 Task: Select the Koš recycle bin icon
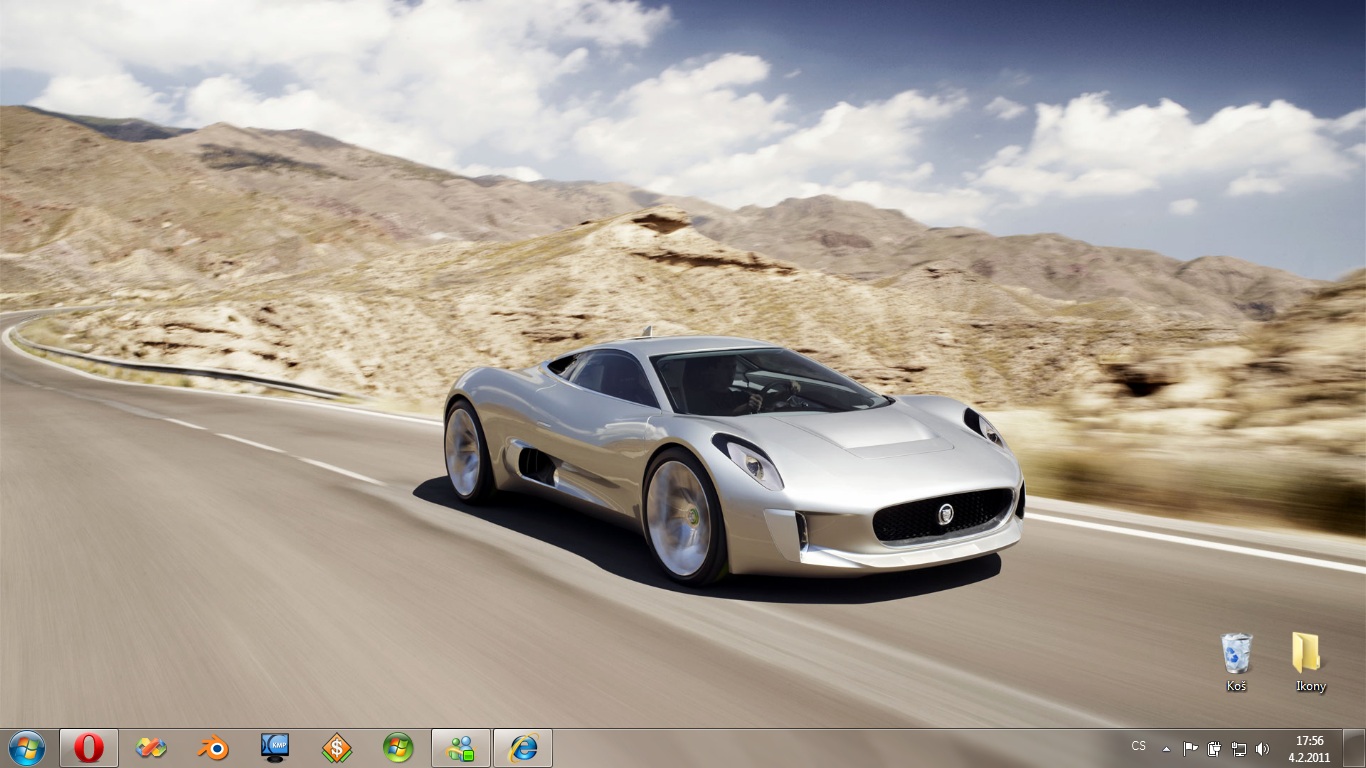pyautogui.click(x=1237, y=655)
